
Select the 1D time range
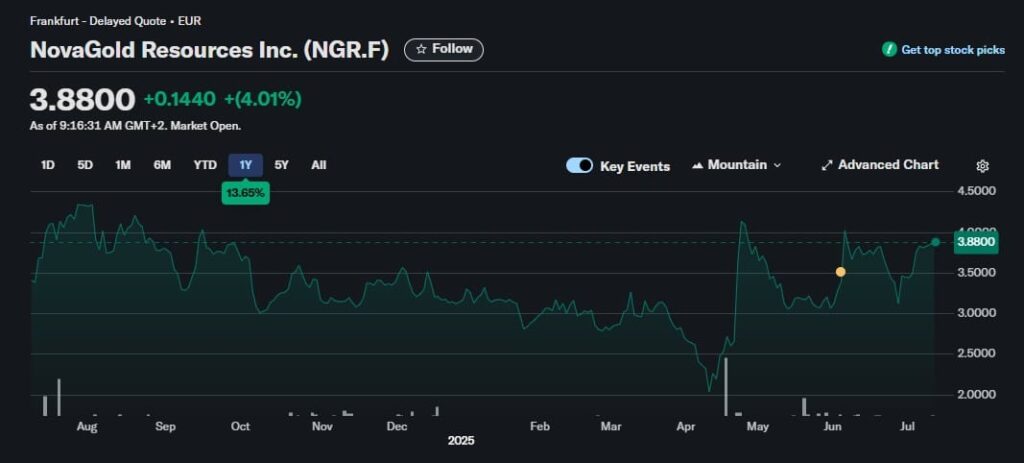pyautogui.click(x=48, y=165)
